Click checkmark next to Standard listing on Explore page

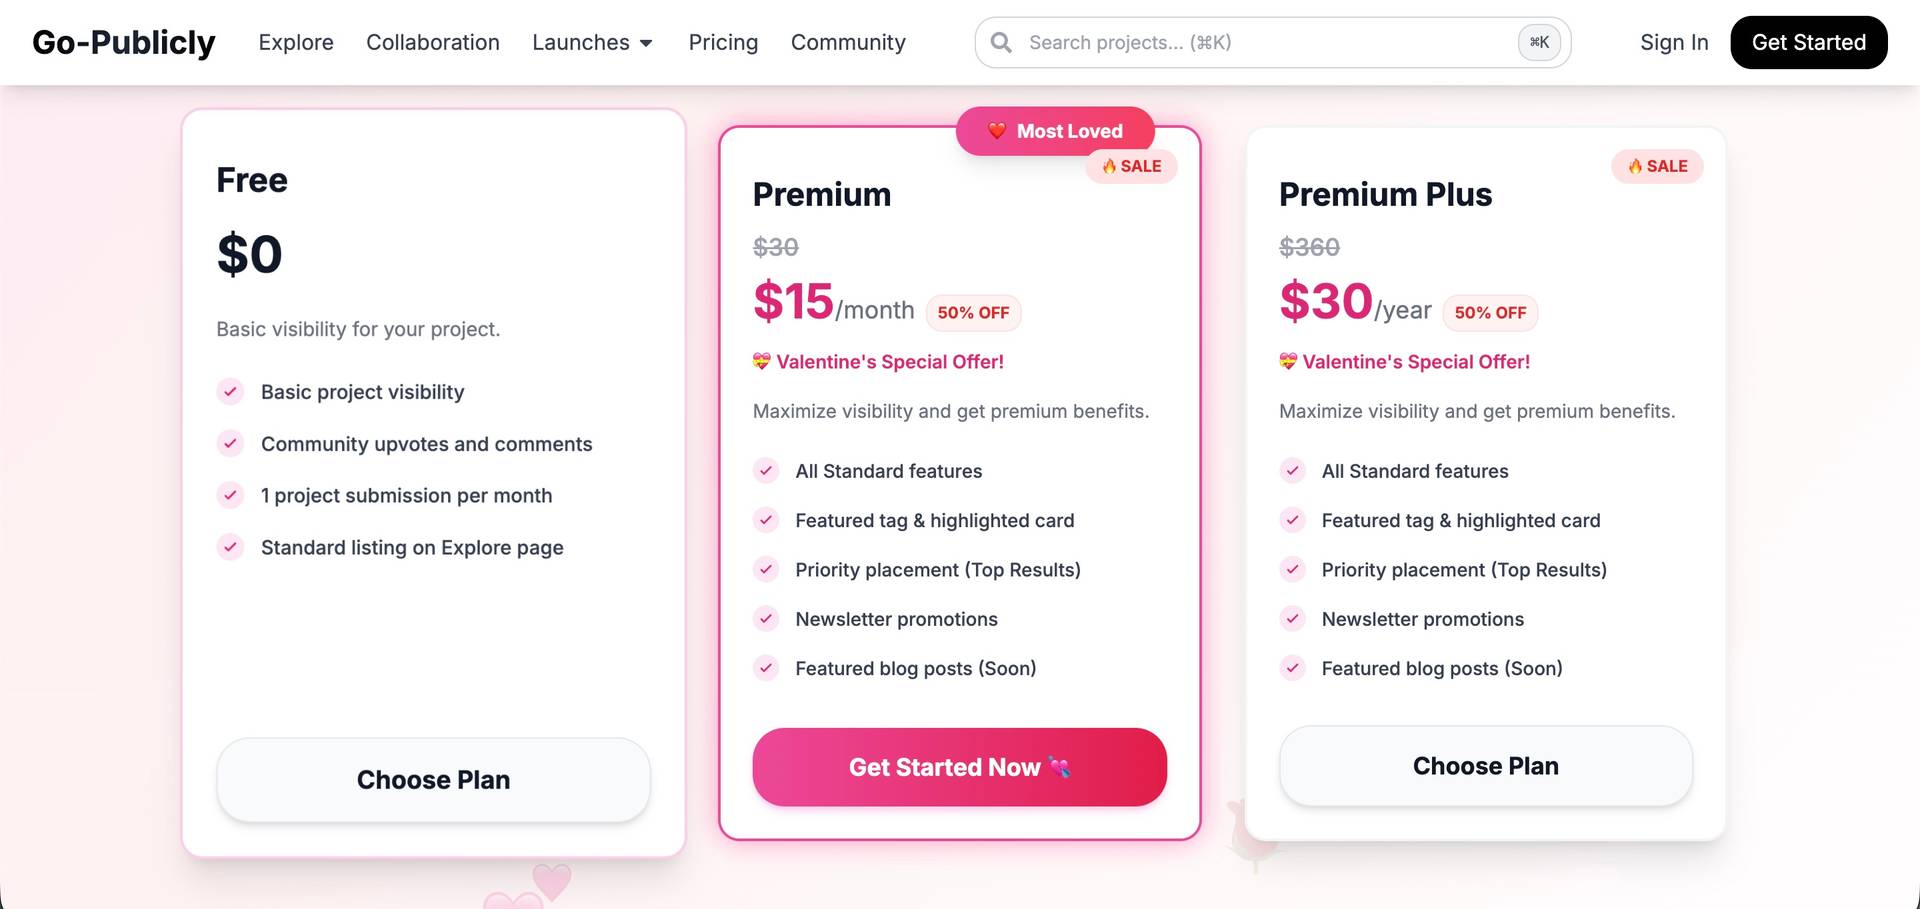[231, 547]
